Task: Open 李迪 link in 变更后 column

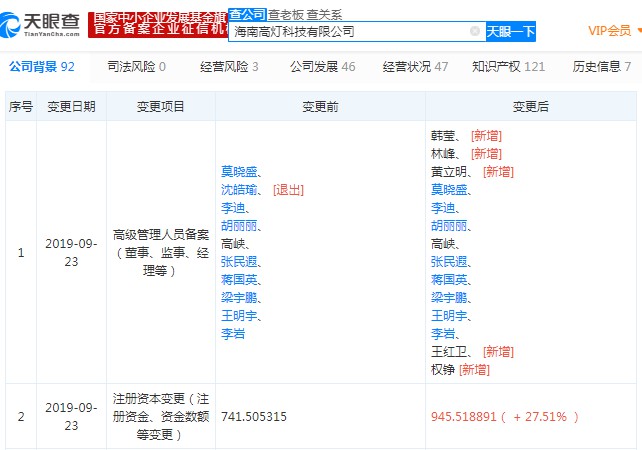Action: point(443,208)
